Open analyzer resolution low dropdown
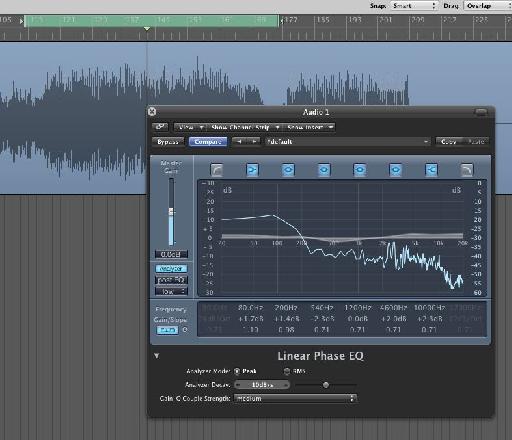The height and width of the screenshot is (440, 512). click(171, 291)
